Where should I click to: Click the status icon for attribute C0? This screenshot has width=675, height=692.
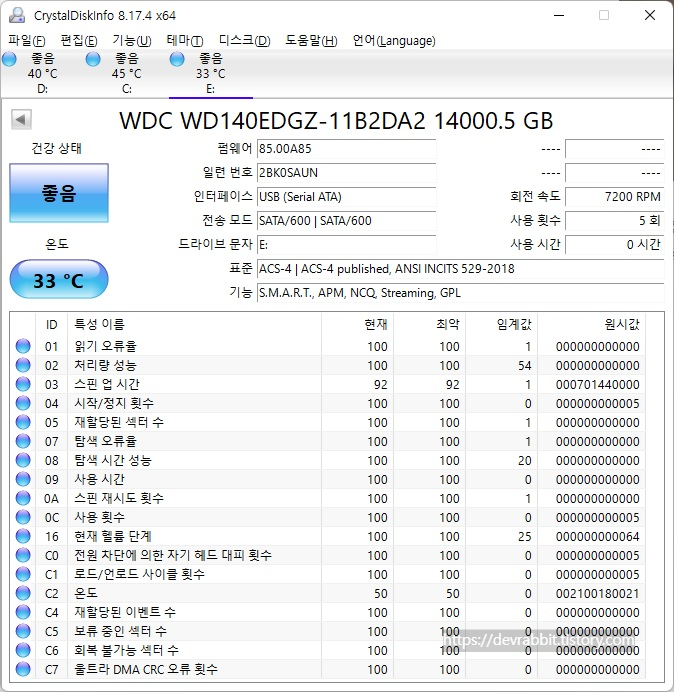point(23,555)
